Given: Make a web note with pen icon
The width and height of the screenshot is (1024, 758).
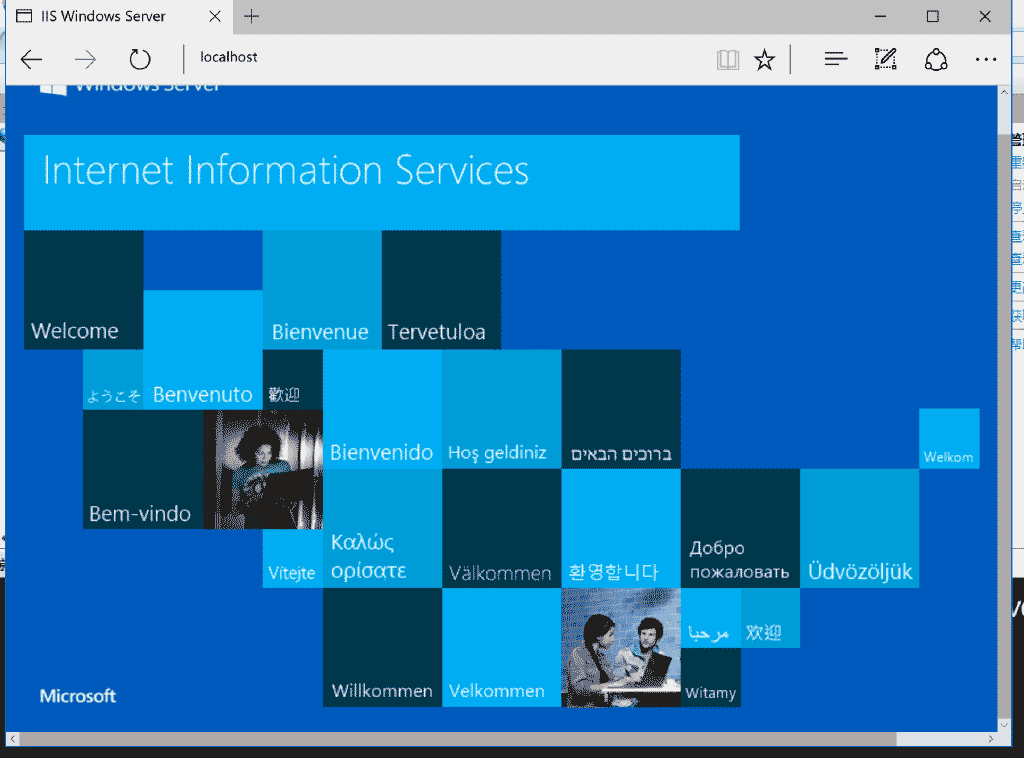Looking at the screenshot, I should [x=886, y=59].
